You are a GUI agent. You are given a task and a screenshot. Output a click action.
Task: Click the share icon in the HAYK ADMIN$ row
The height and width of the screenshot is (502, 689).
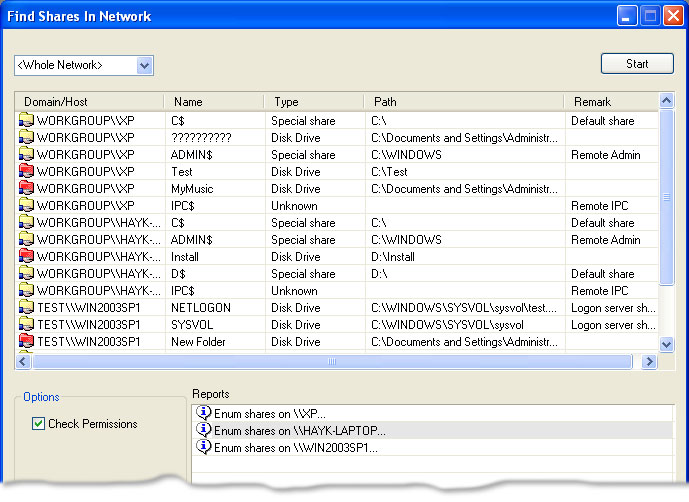coord(26,239)
